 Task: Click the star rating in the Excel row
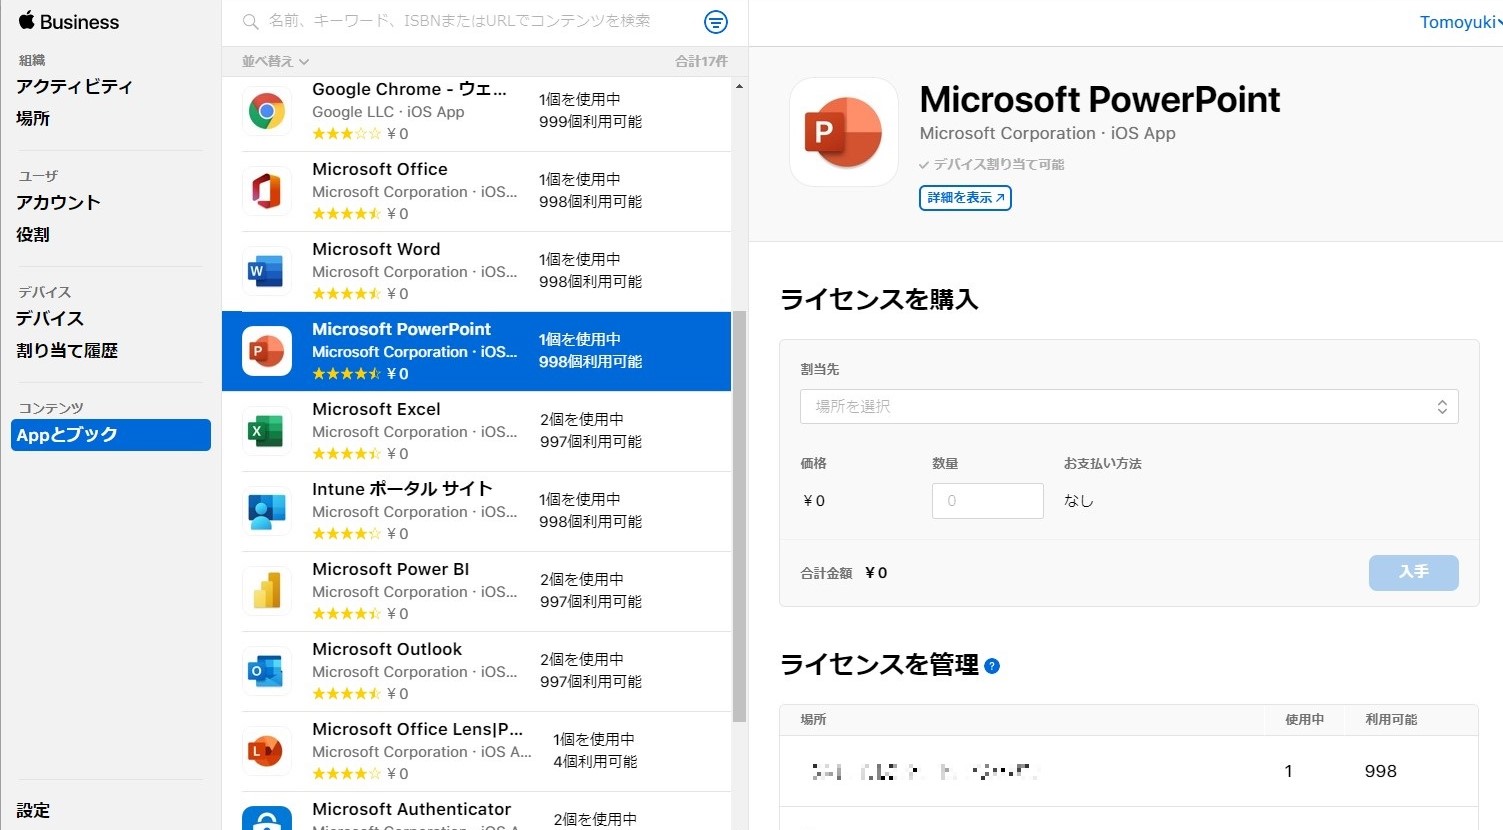(x=346, y=454)
